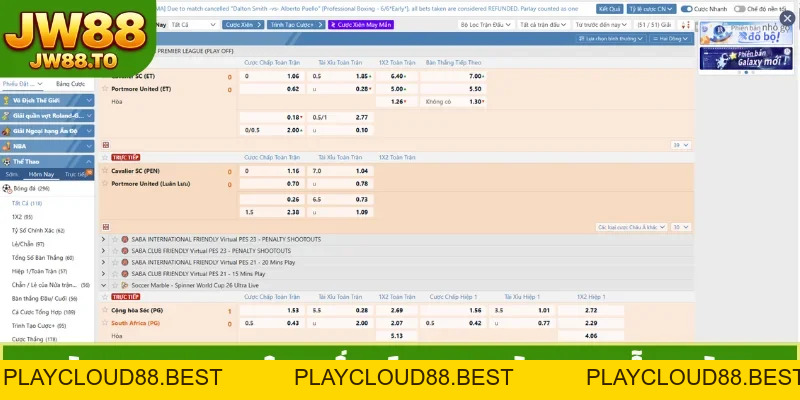Click the Kết Quả button

tap(610, 9)
